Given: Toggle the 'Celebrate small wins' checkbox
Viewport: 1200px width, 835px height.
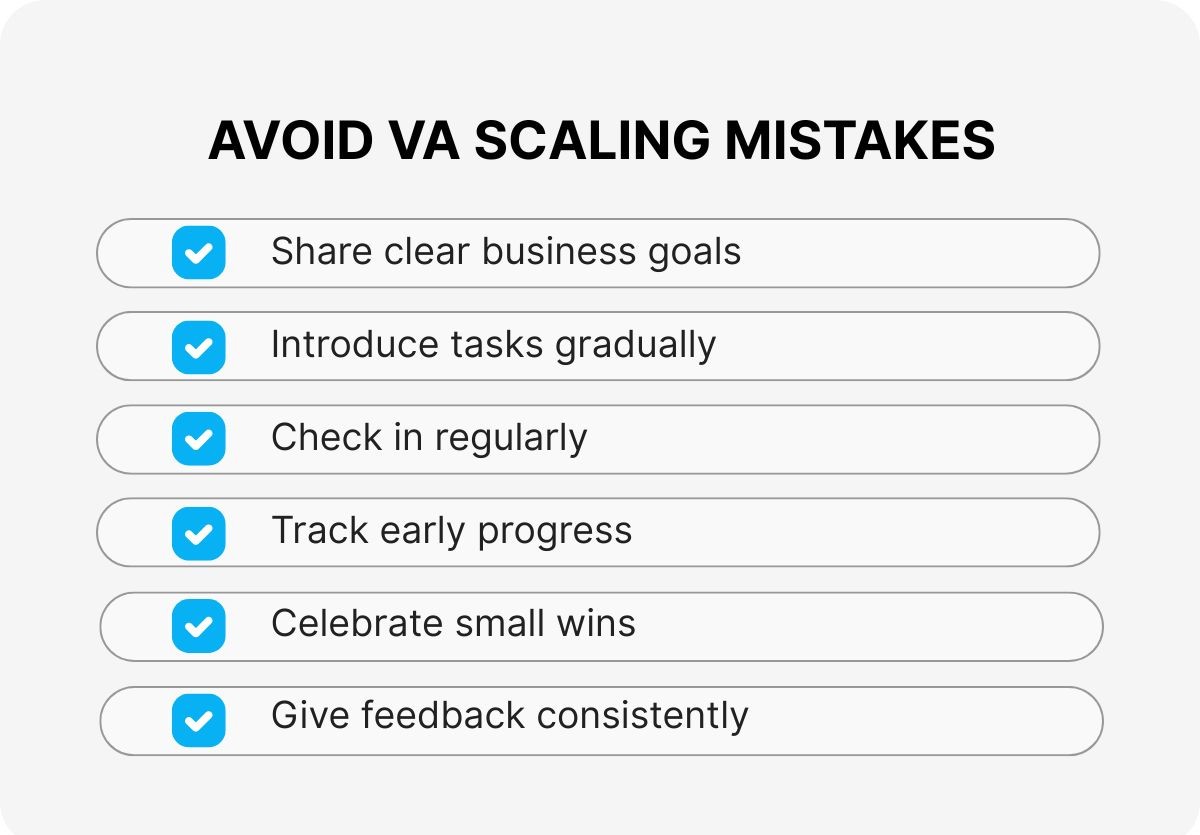Looking at the screenshot, I should (198, 626).
